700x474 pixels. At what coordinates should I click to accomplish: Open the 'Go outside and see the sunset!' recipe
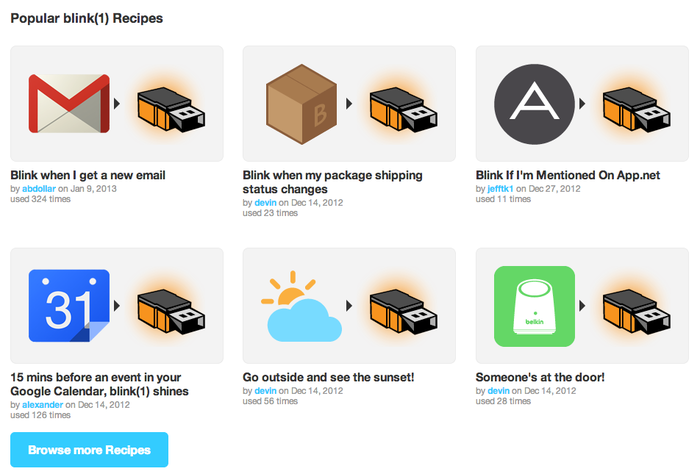329,377
